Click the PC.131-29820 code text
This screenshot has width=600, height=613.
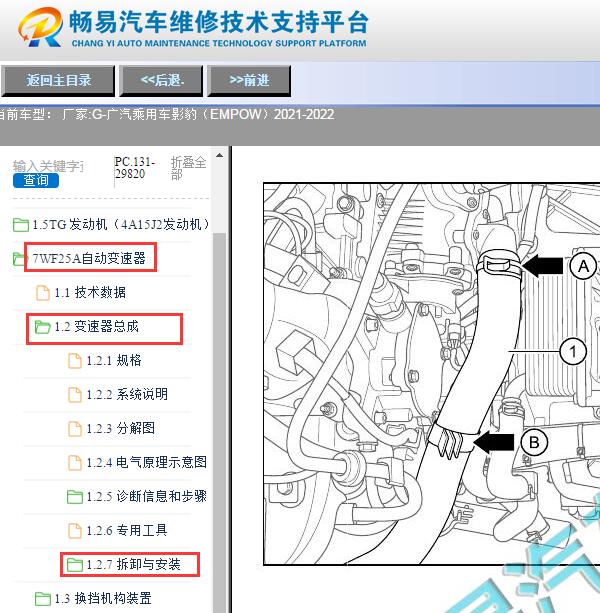pos(135,168)
